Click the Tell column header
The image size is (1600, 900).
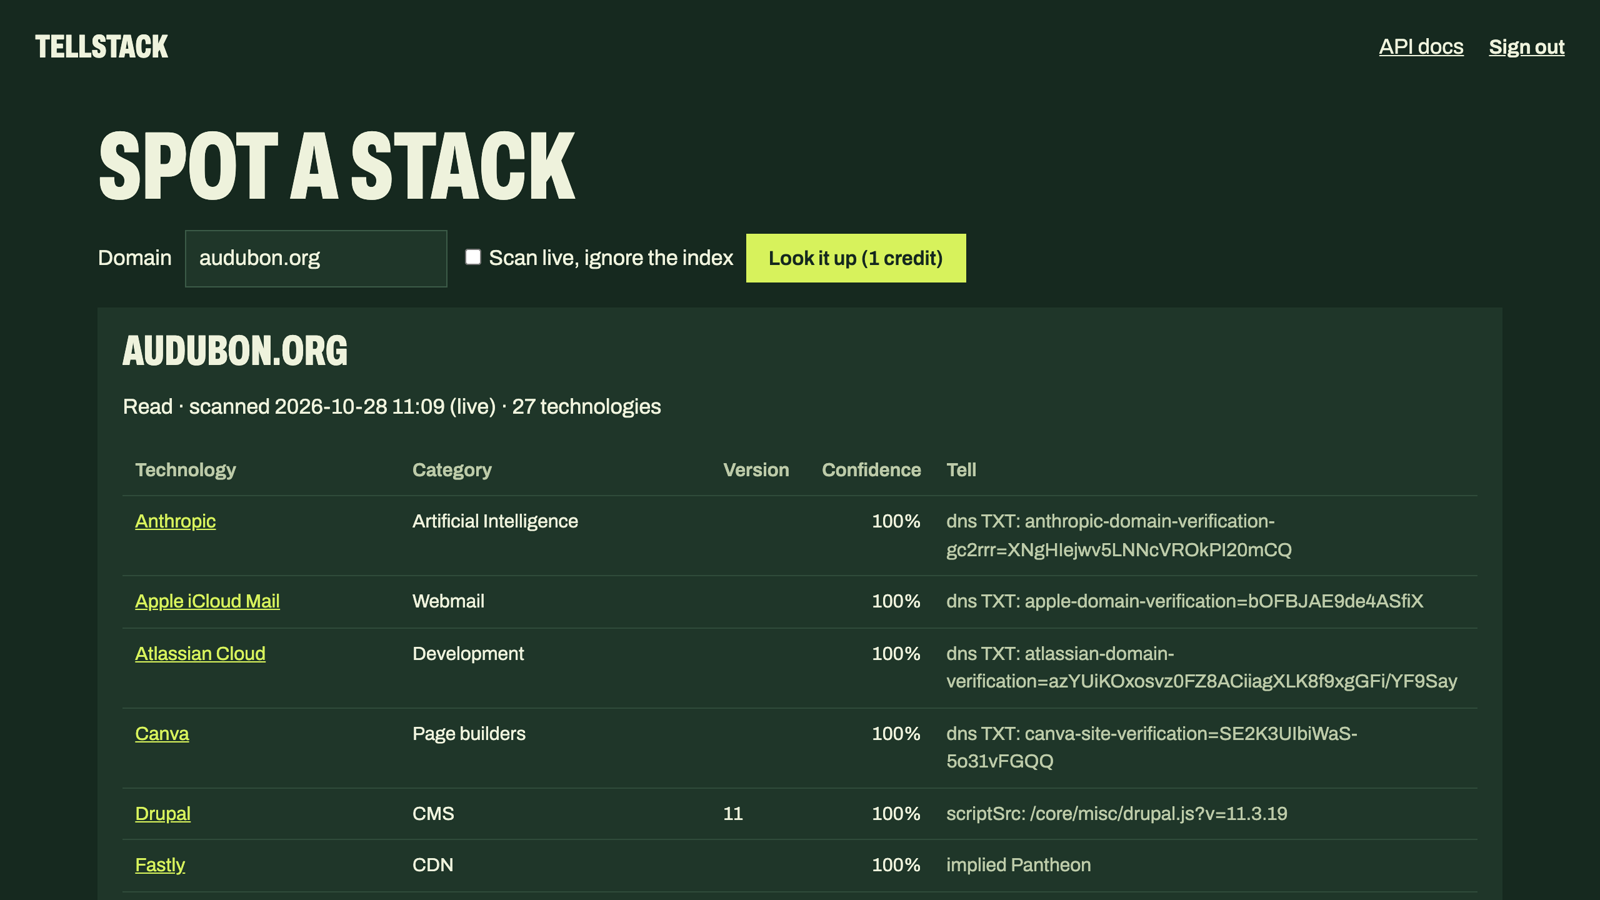(961, 470)
